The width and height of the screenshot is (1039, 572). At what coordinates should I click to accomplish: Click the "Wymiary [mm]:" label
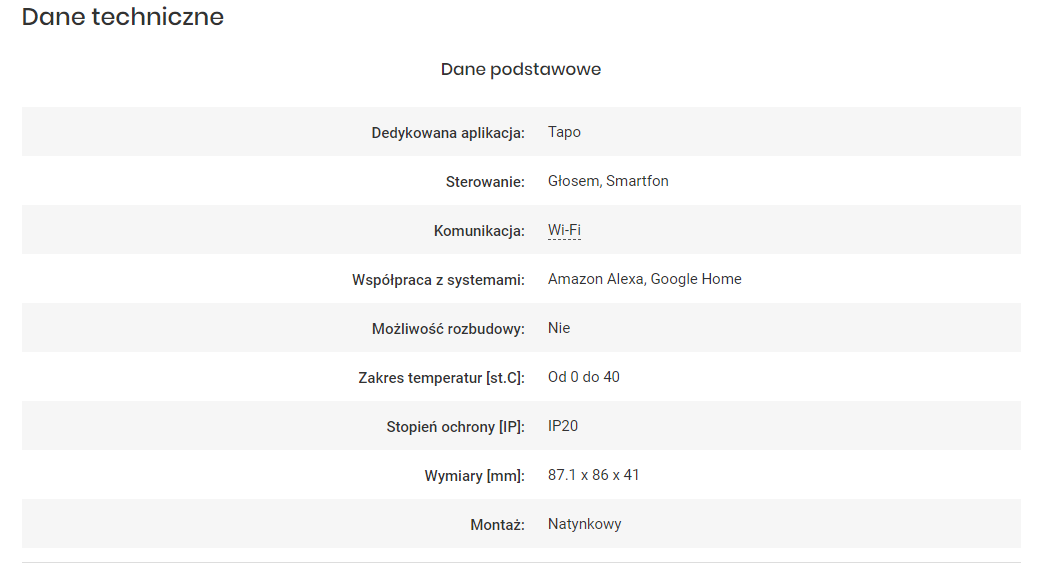tap(474, 476)
